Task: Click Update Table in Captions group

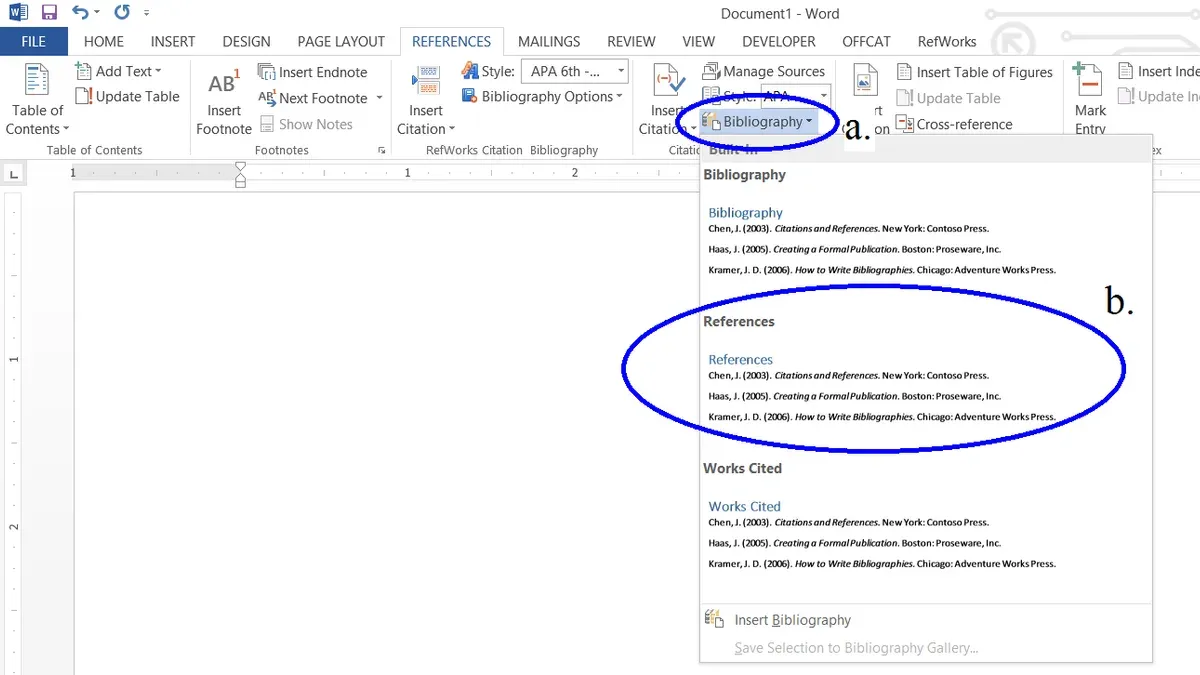Action: click(949, 98)
